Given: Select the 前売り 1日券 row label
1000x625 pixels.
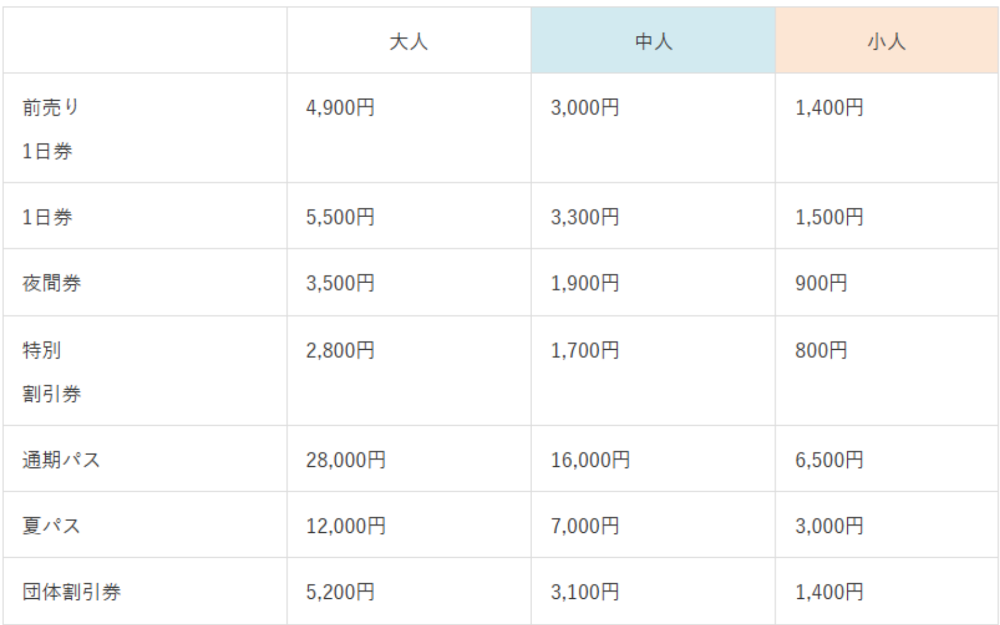Looking at the screenshot, I should point(50,129).
